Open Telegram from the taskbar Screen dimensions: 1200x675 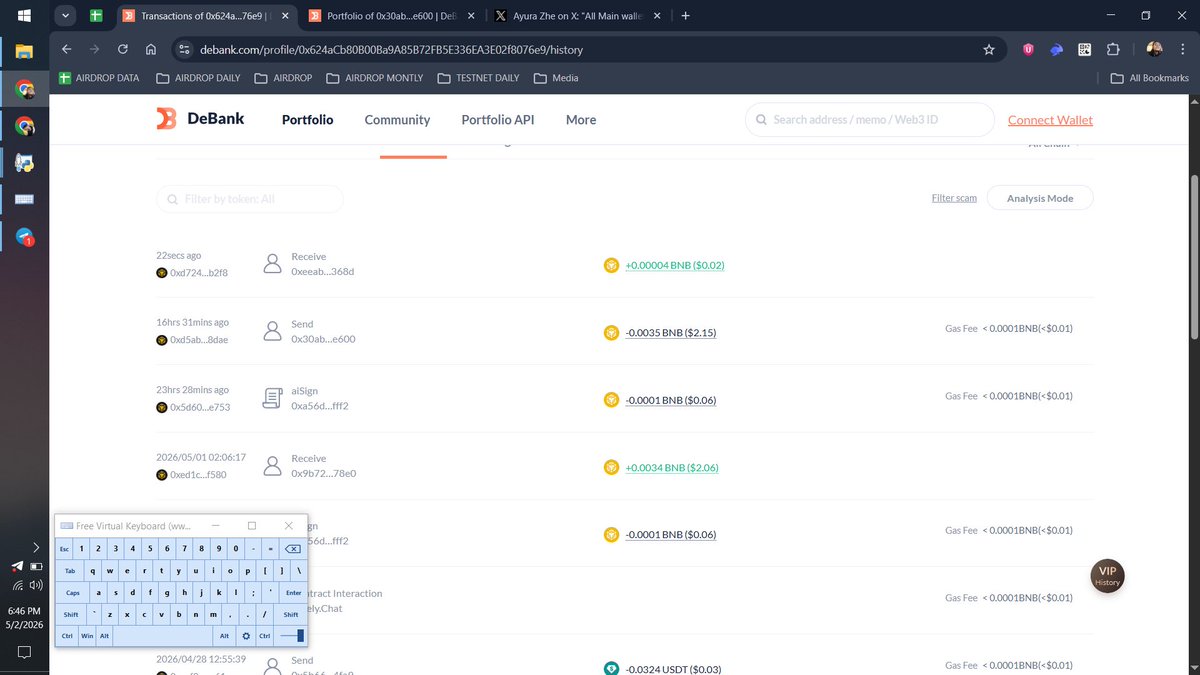pyautogui.click(x=24, y=235)
